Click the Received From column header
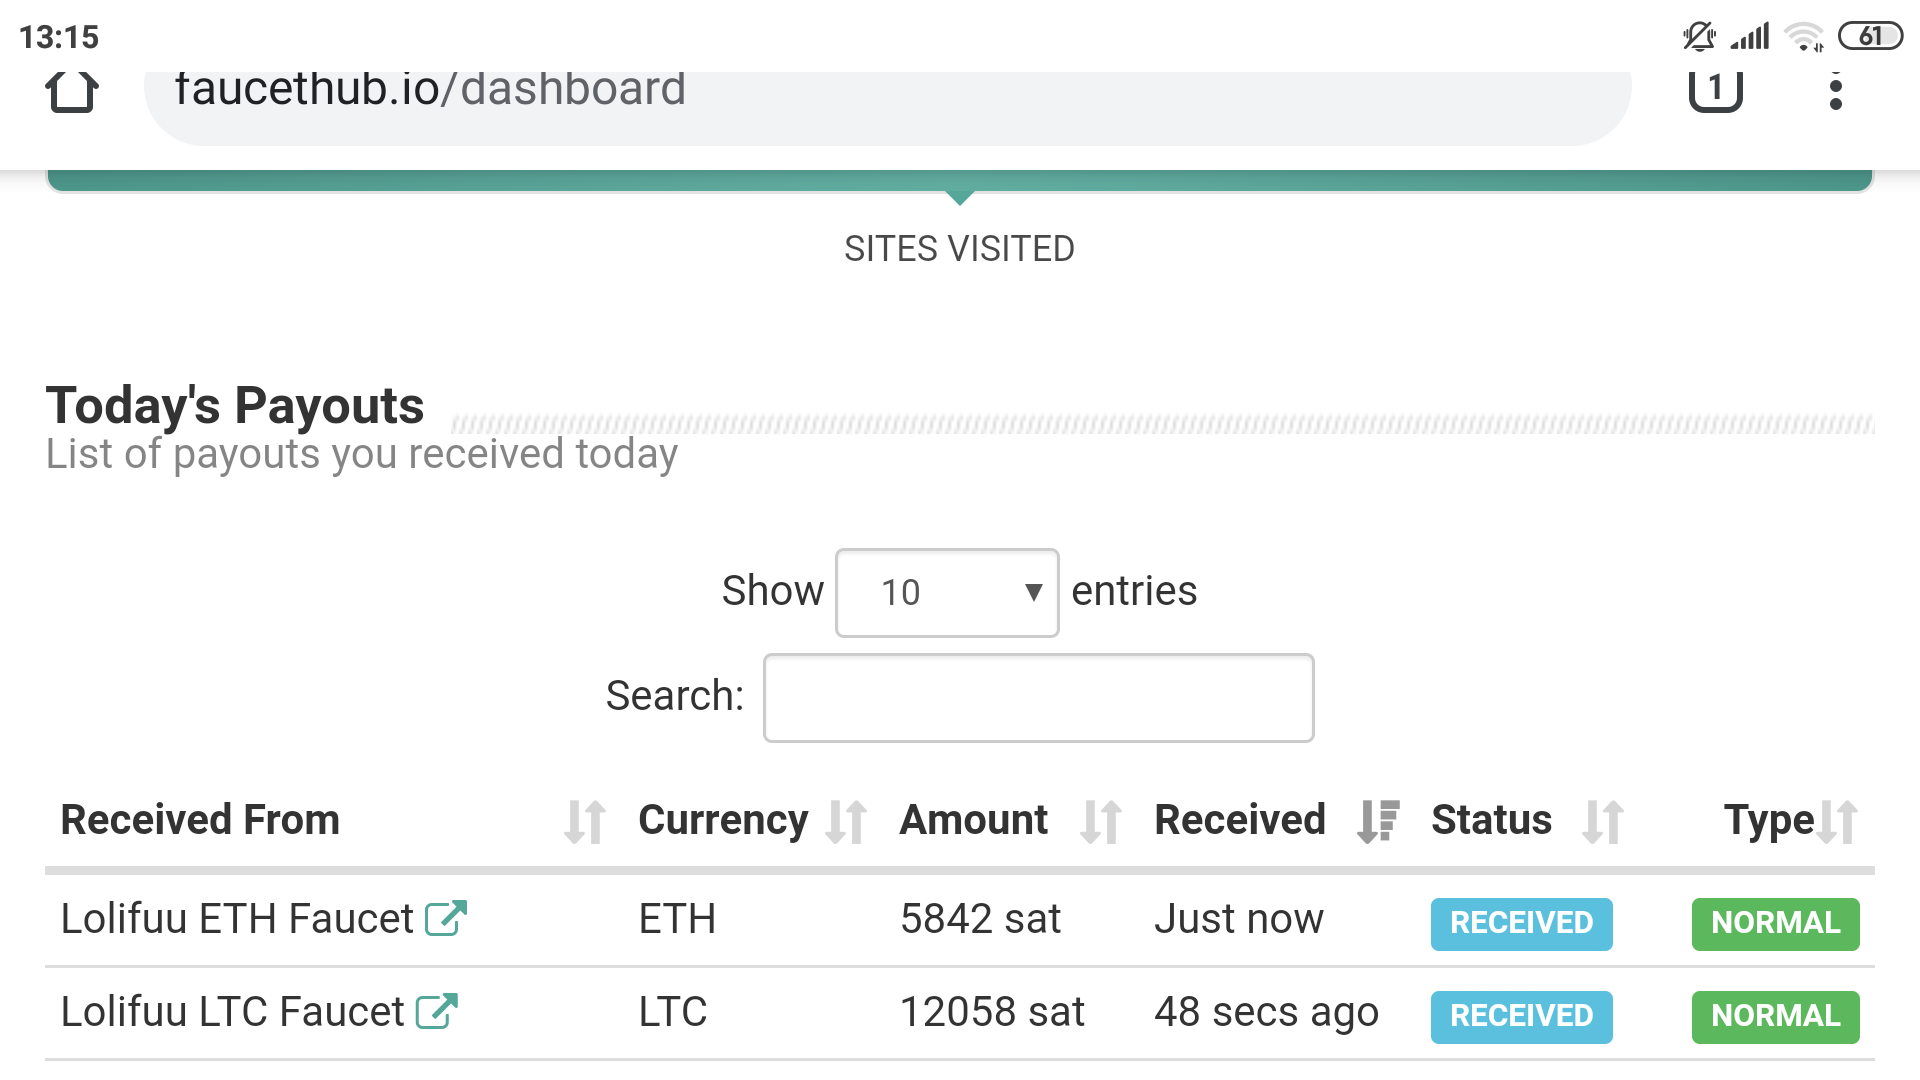Screen dimensions: 1920x1080 click(x=200, y=820)
